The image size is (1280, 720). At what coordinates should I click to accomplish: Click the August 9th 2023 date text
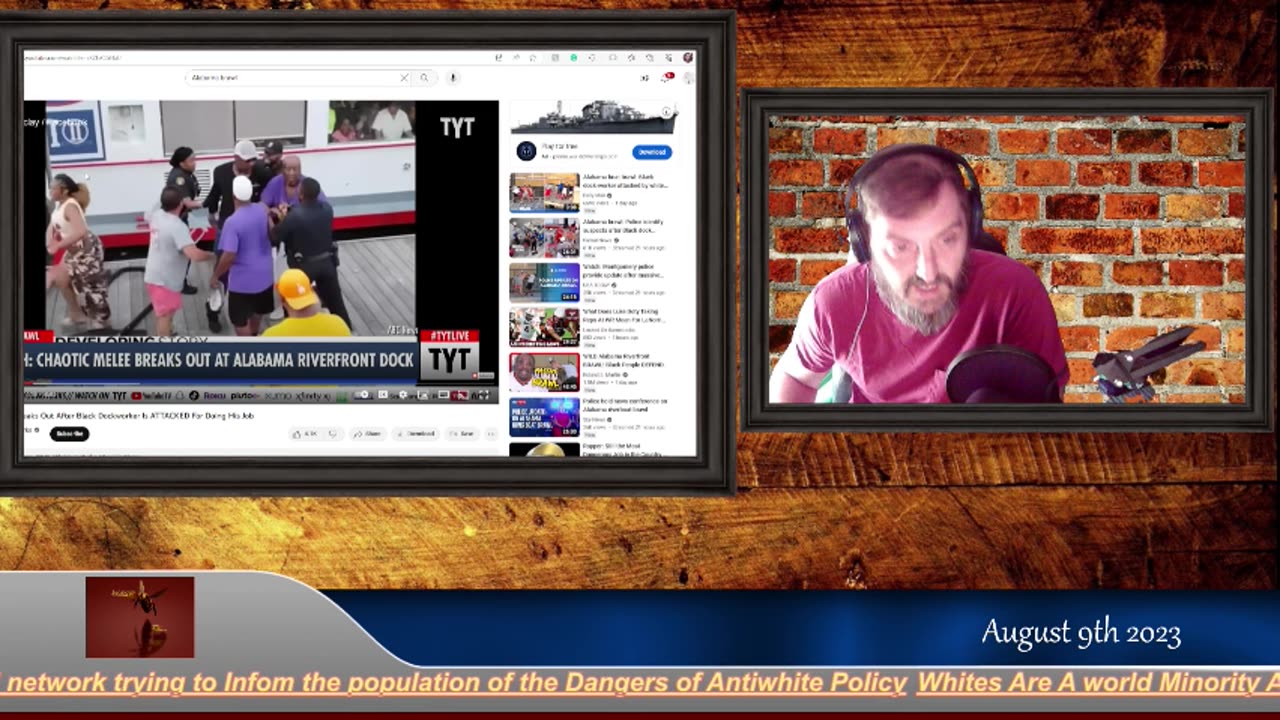1081,633
